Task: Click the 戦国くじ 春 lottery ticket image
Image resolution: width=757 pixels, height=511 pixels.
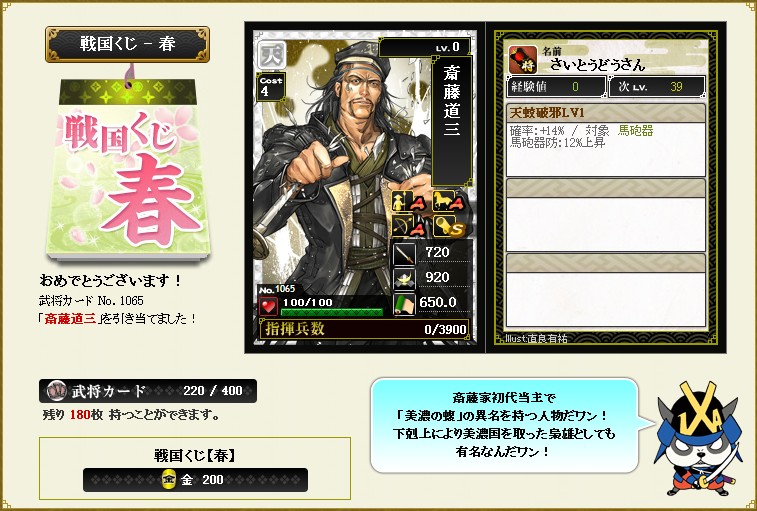Action: coord(128,167)
